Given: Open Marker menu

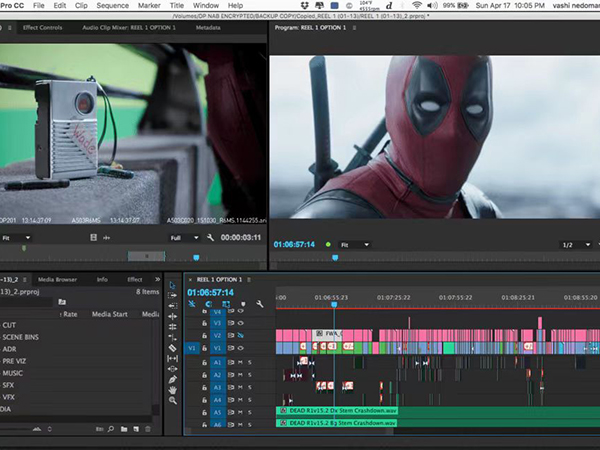Looking at the screenshot, I should [x=149, y=5].
